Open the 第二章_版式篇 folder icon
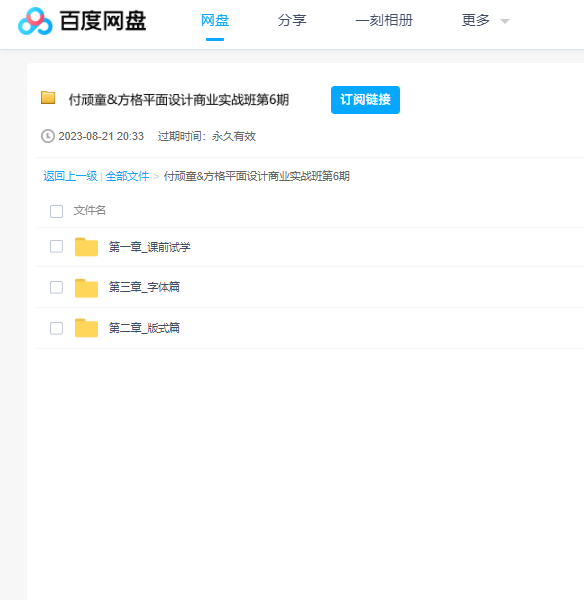 (x=86, y=328)
